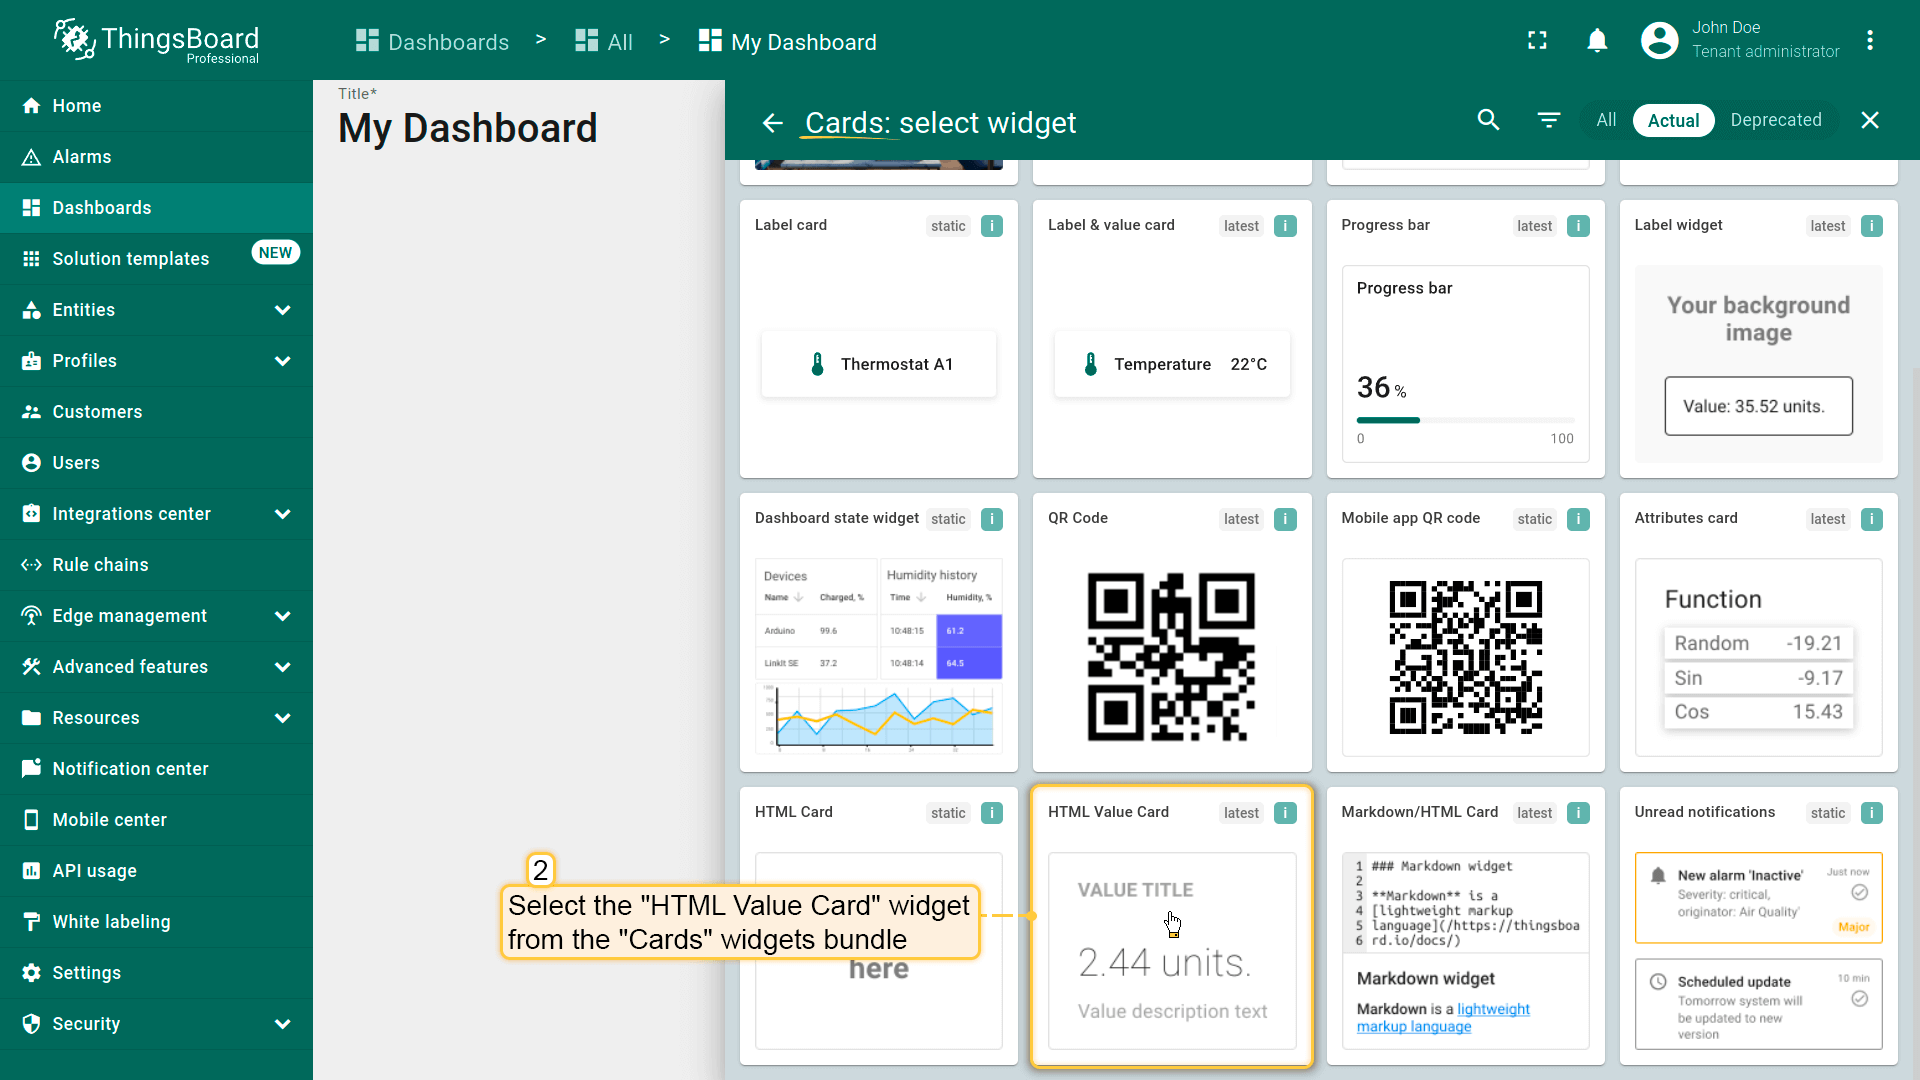Open notifications bell icon

[1597, 41]
